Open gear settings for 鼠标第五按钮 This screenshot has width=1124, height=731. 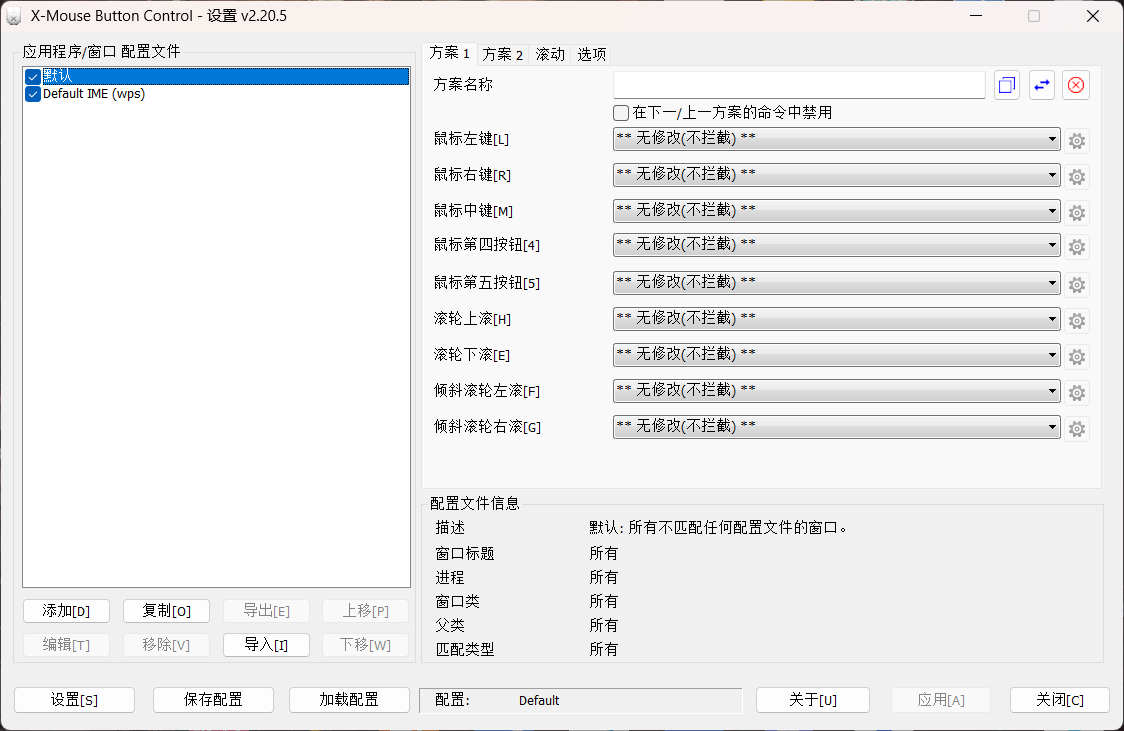1077,284
